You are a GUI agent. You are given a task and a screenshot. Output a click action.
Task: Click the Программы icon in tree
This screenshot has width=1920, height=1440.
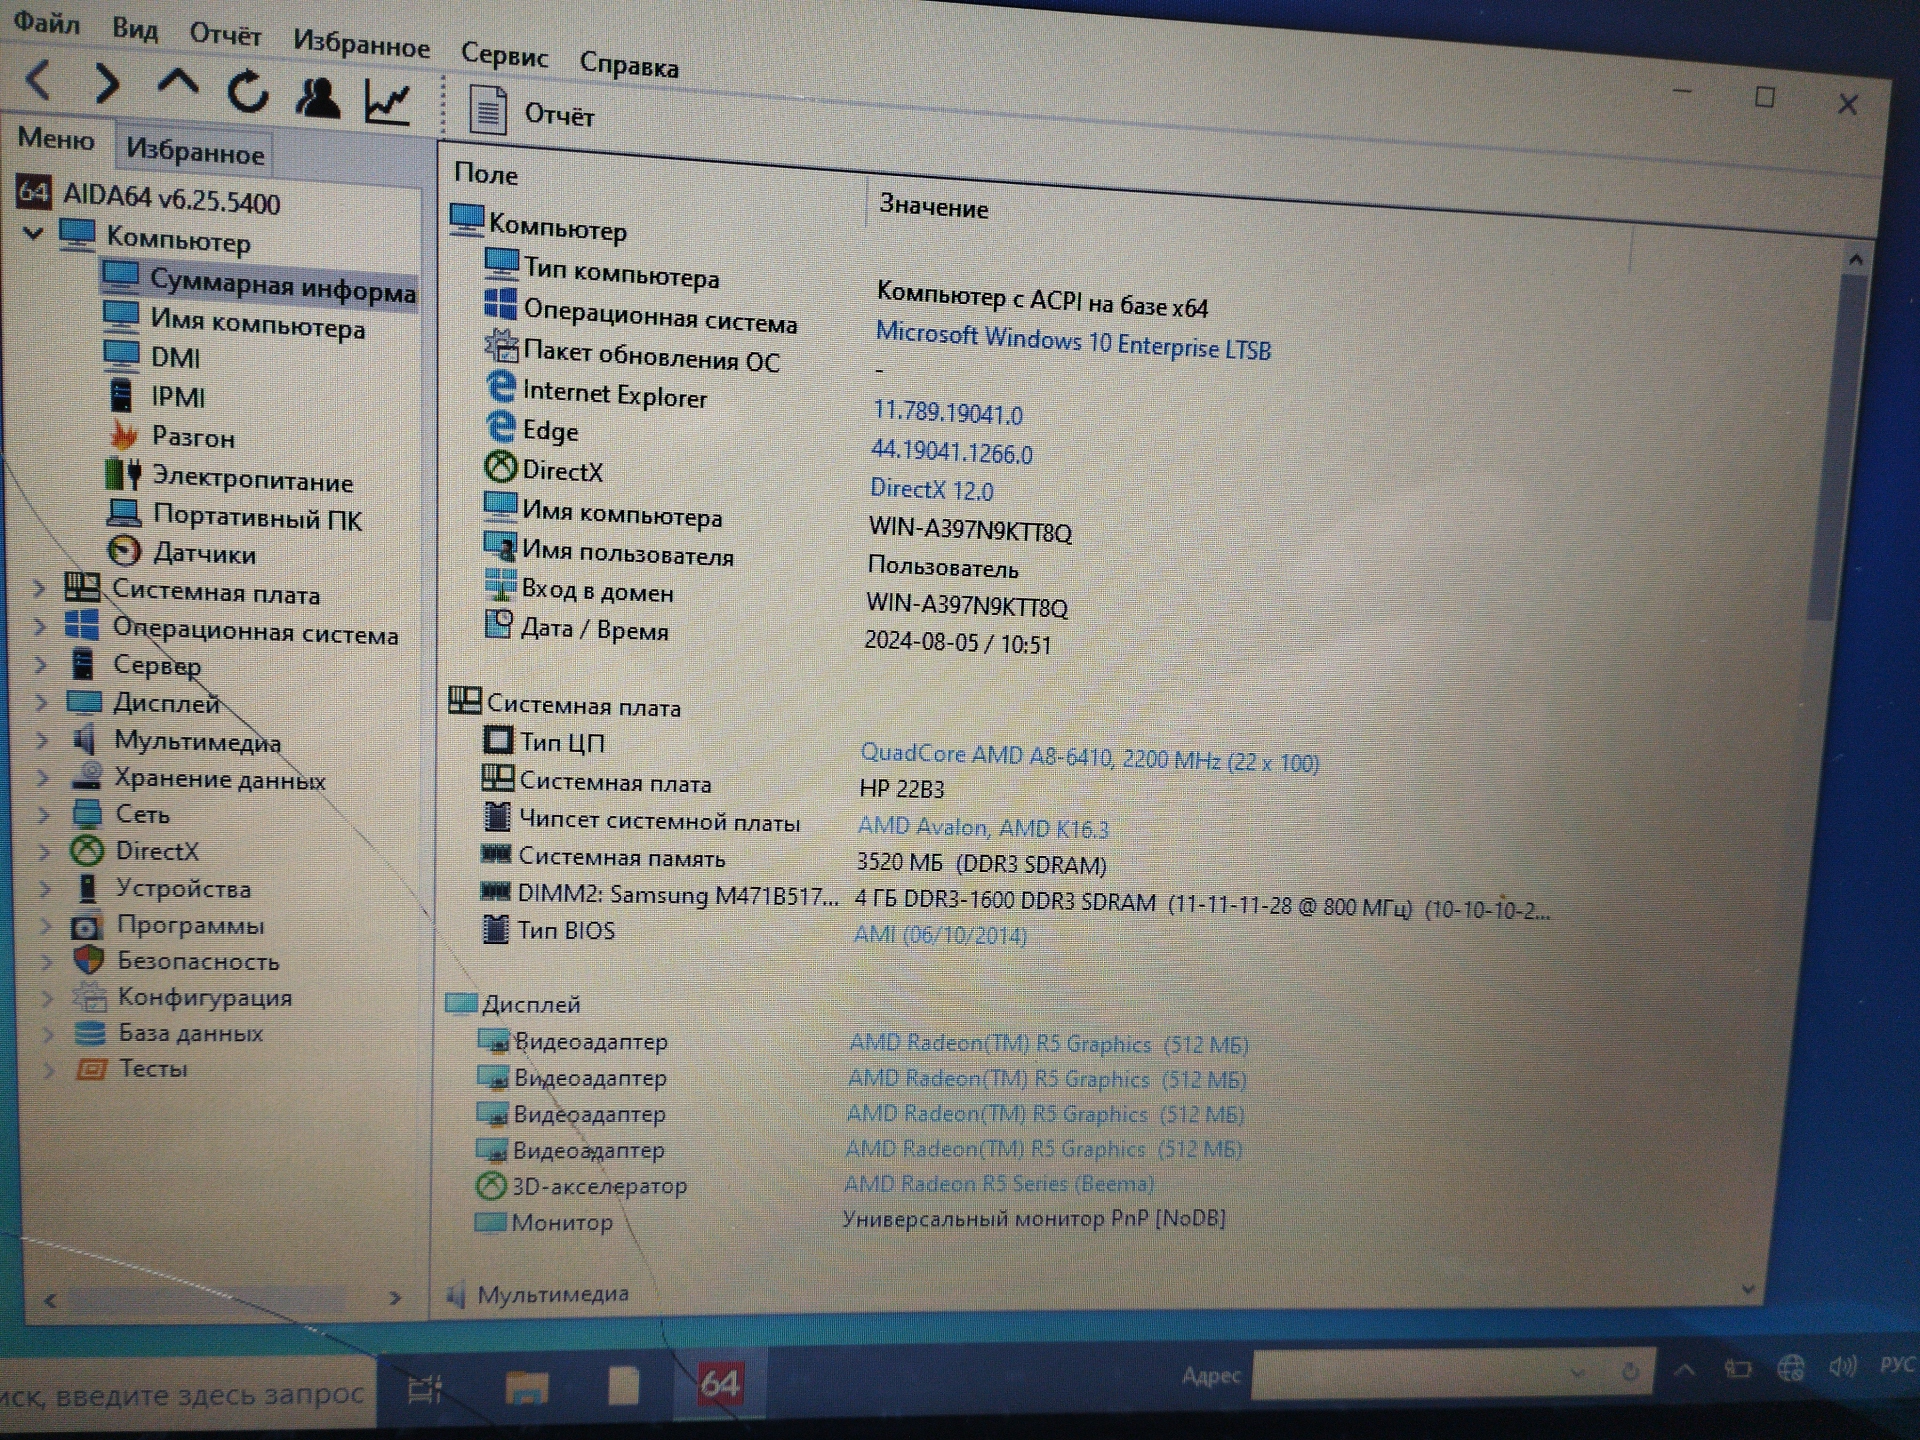pyautogui.click(x=87, y=926)
